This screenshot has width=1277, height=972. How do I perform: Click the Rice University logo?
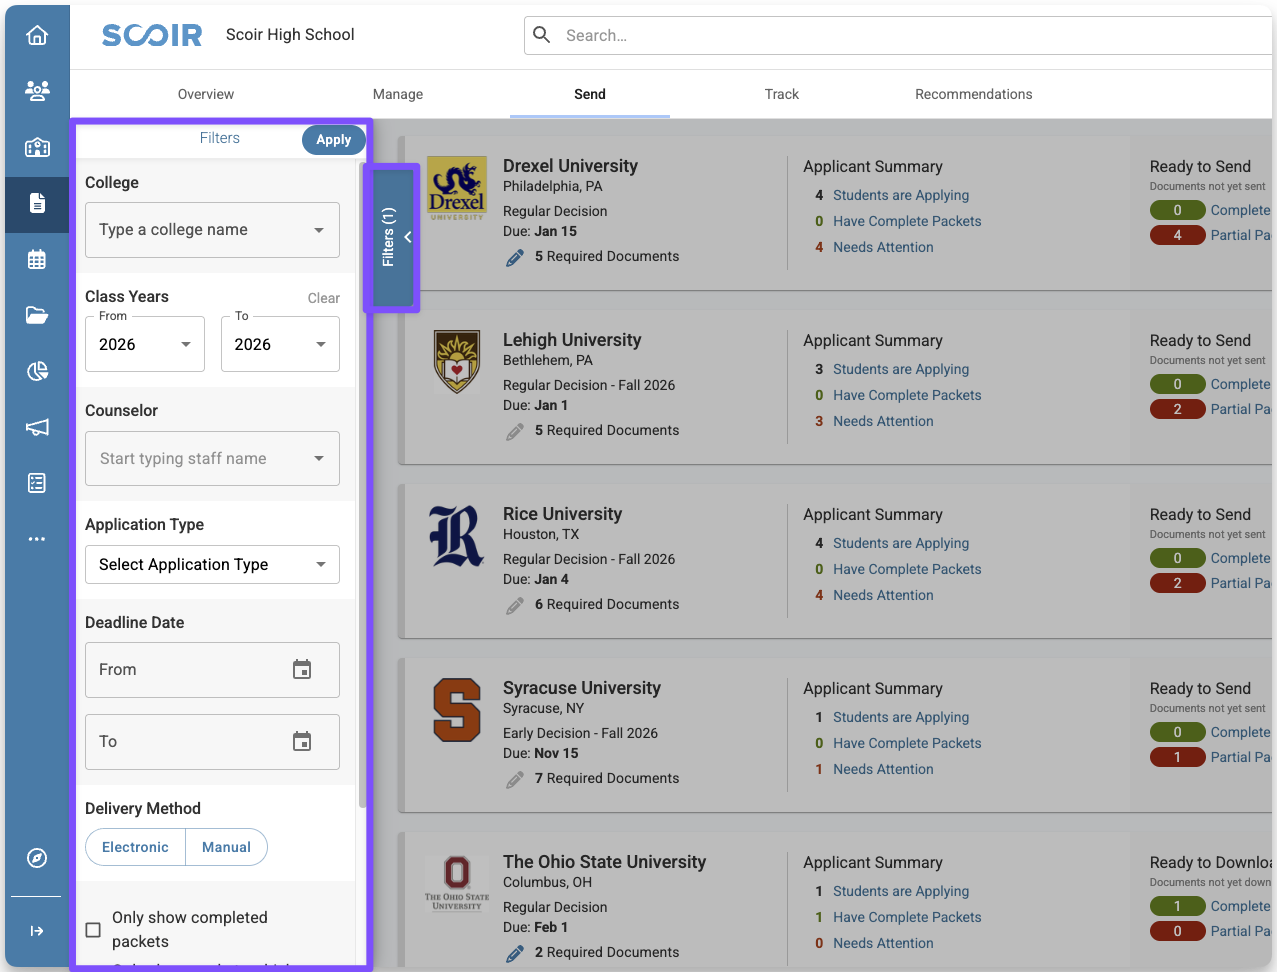[x=457, y=536]
